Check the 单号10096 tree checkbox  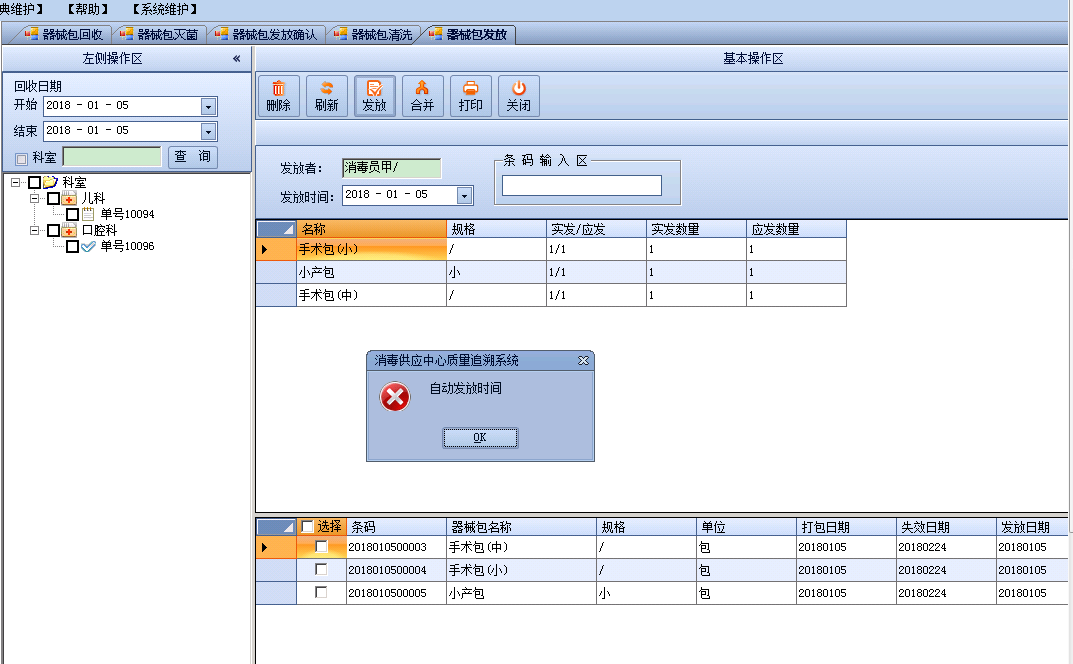[73, 246]
